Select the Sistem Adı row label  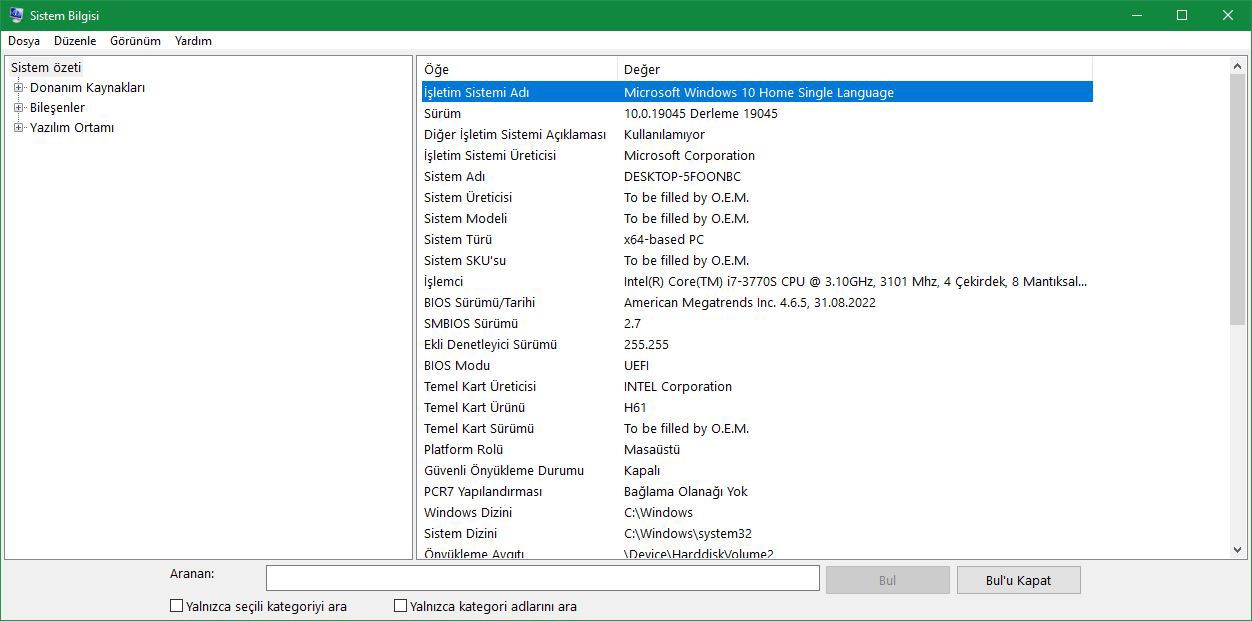tap(454, 176)
